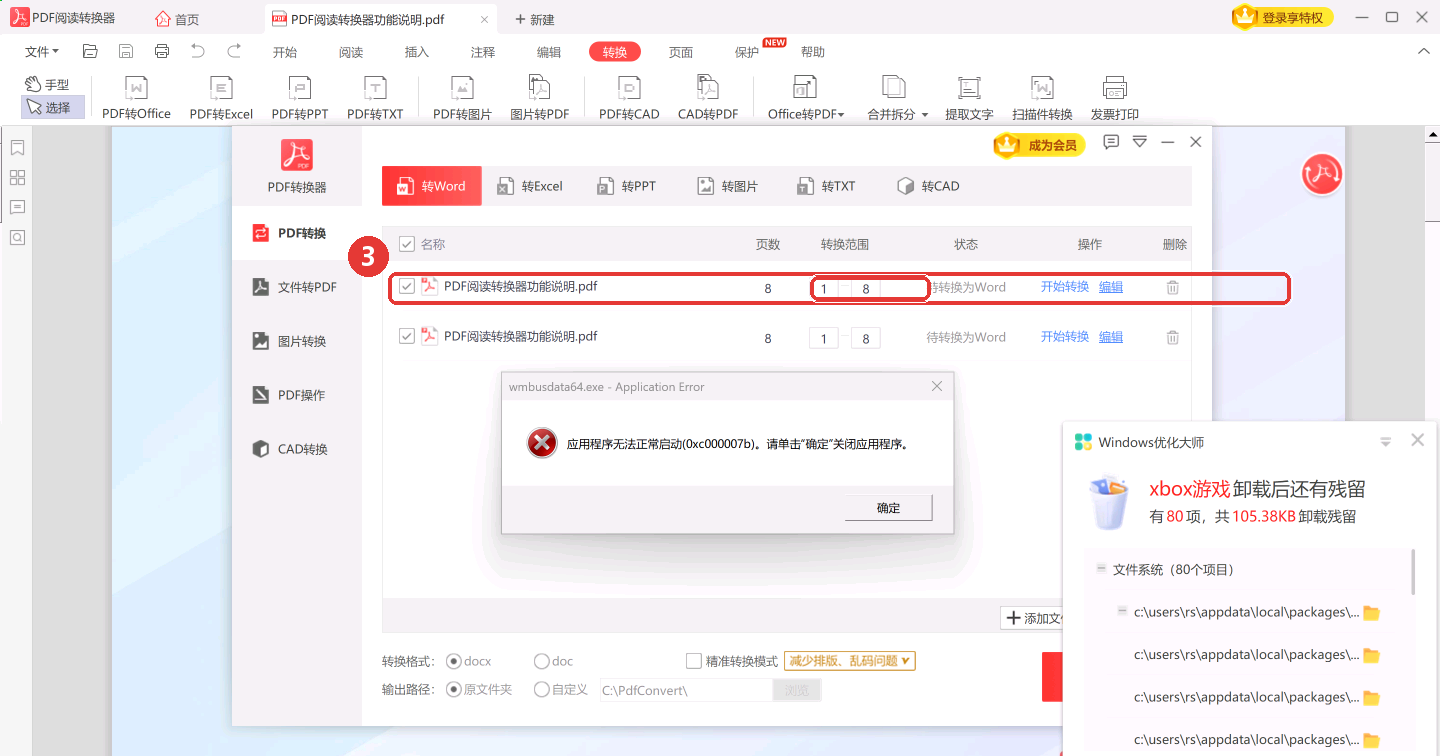Click the end page field of second PDF row
This screenshot has height=756, width=1440.
(866, 338)
